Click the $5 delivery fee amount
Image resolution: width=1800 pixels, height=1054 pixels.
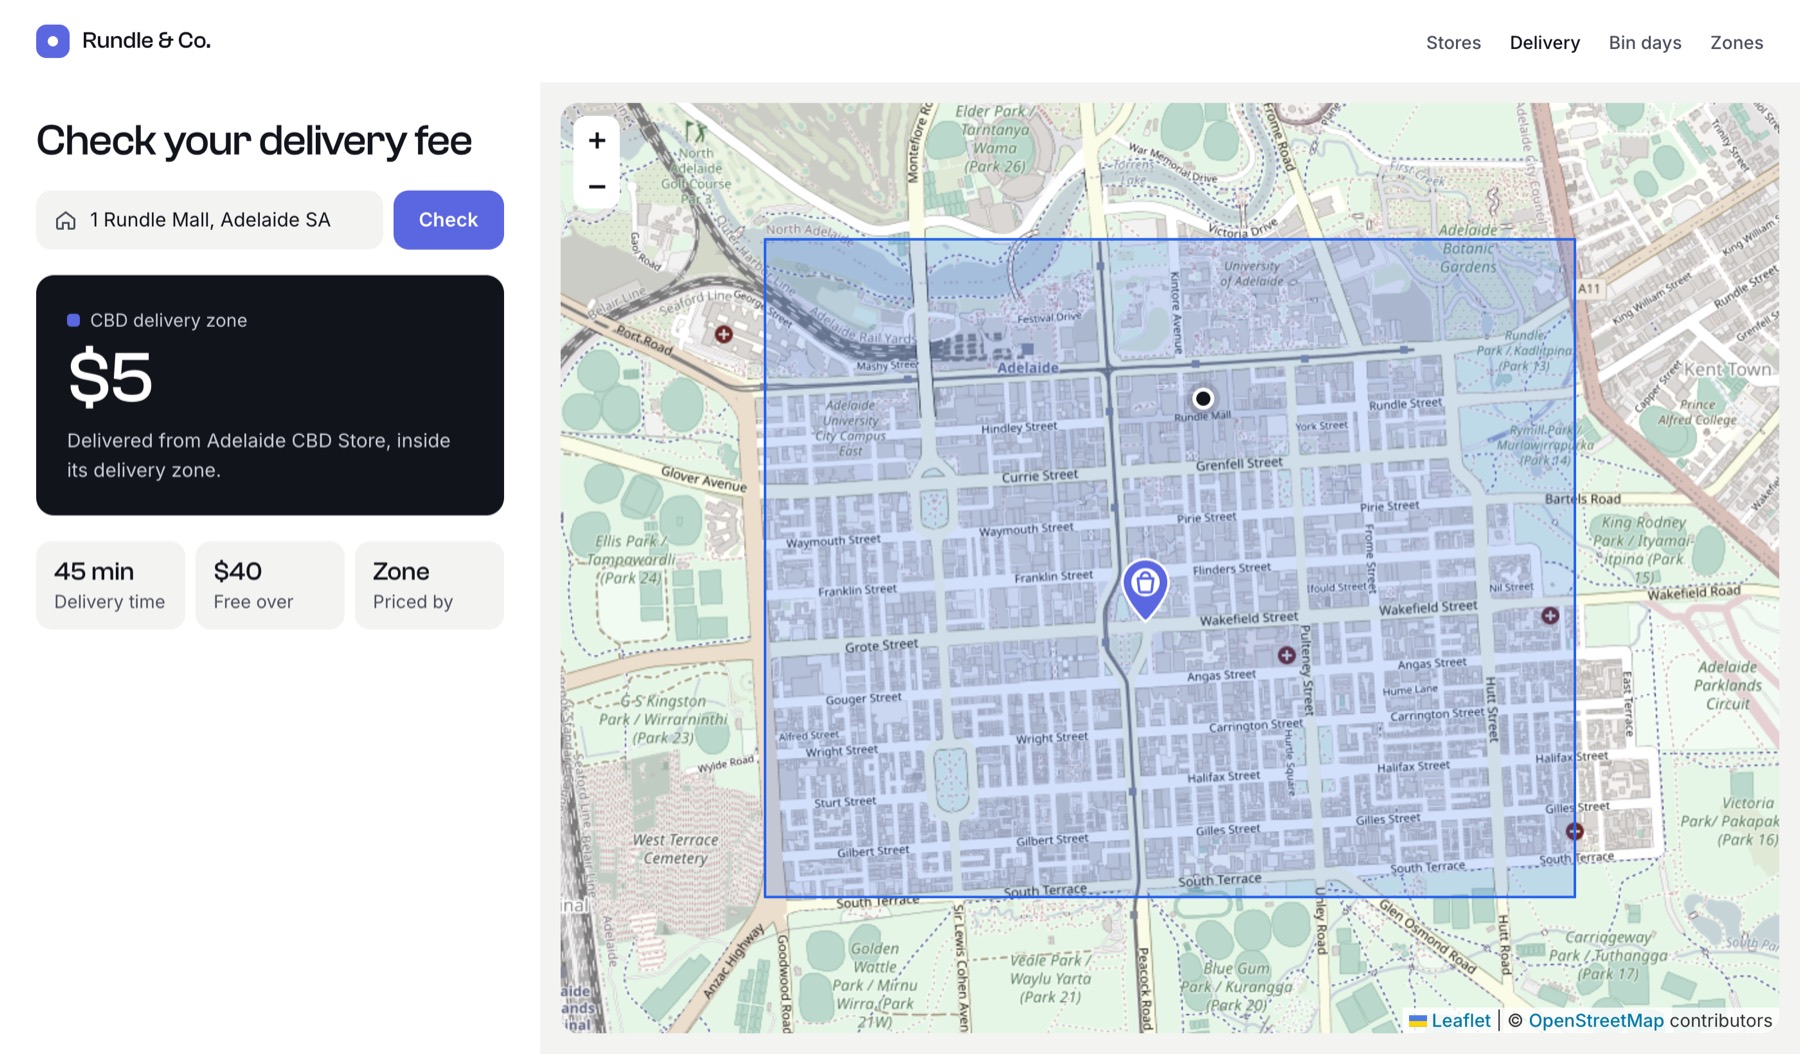[110, 377]
